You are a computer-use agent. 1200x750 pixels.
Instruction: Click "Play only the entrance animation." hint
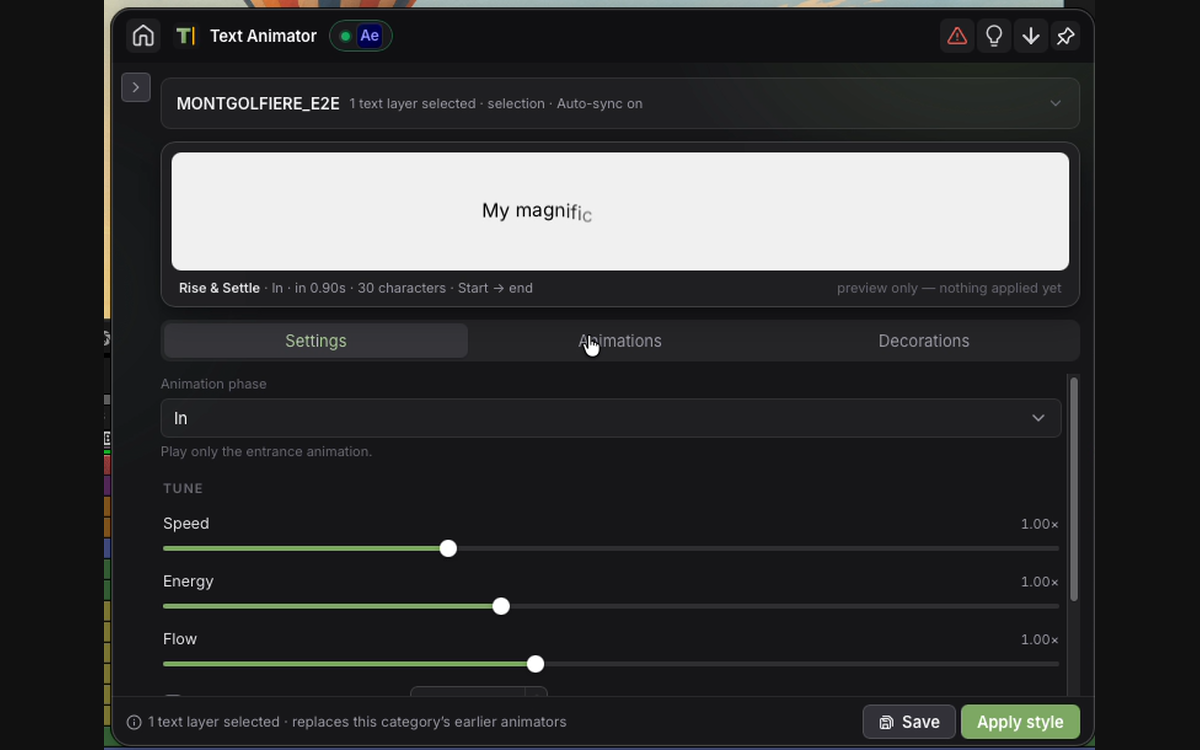pyautogui.click(x=266, y=451)
